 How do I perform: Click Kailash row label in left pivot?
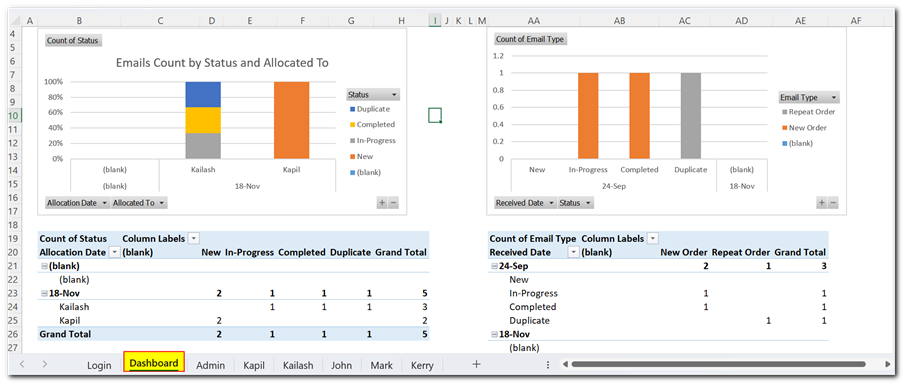pos(74,307)
